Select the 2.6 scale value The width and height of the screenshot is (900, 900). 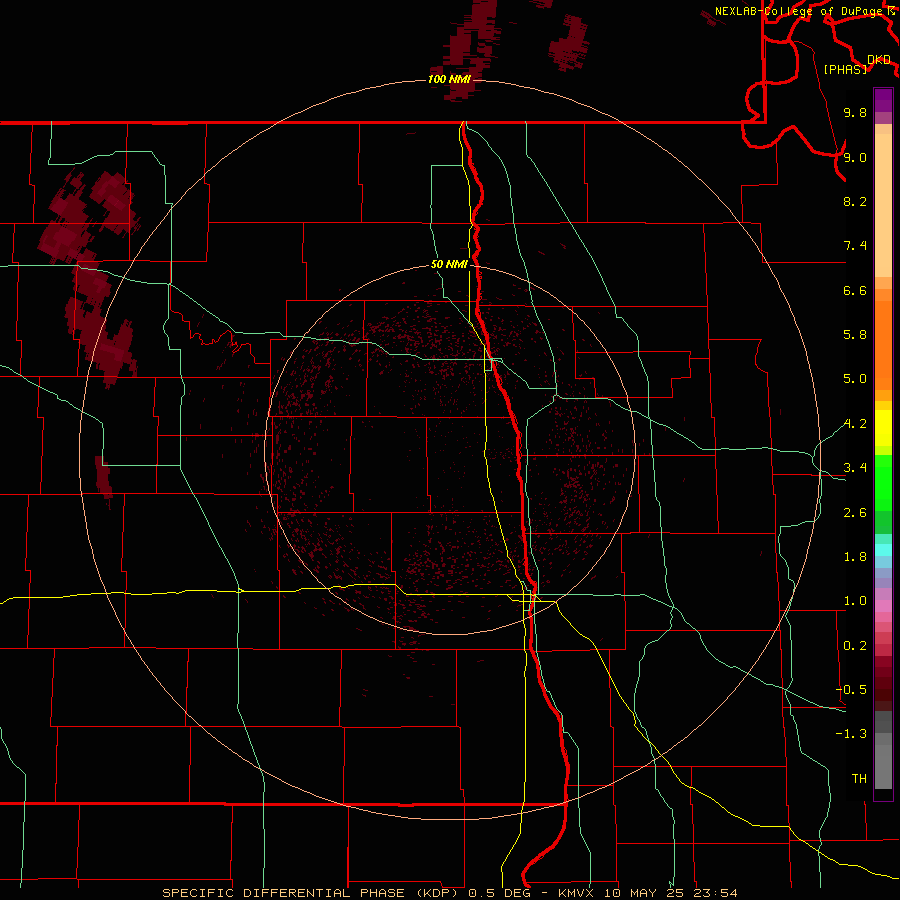855,513
